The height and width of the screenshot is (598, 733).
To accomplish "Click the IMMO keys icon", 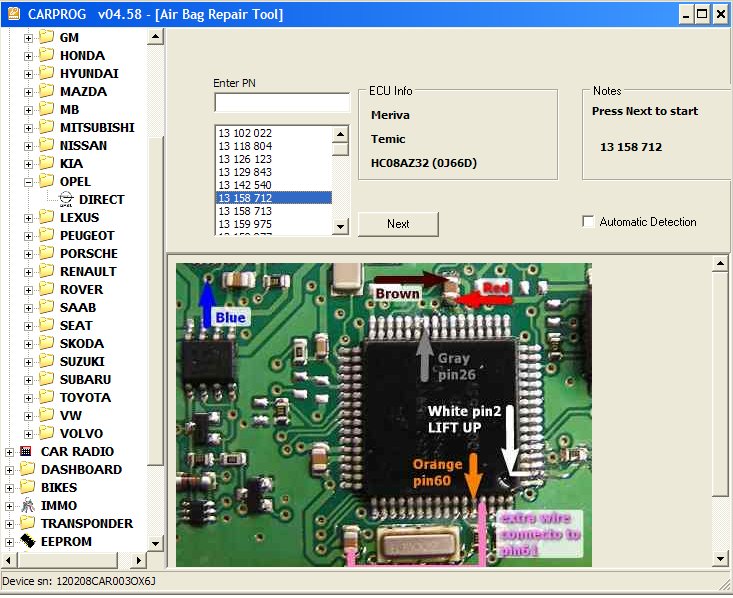I will 28,505.
